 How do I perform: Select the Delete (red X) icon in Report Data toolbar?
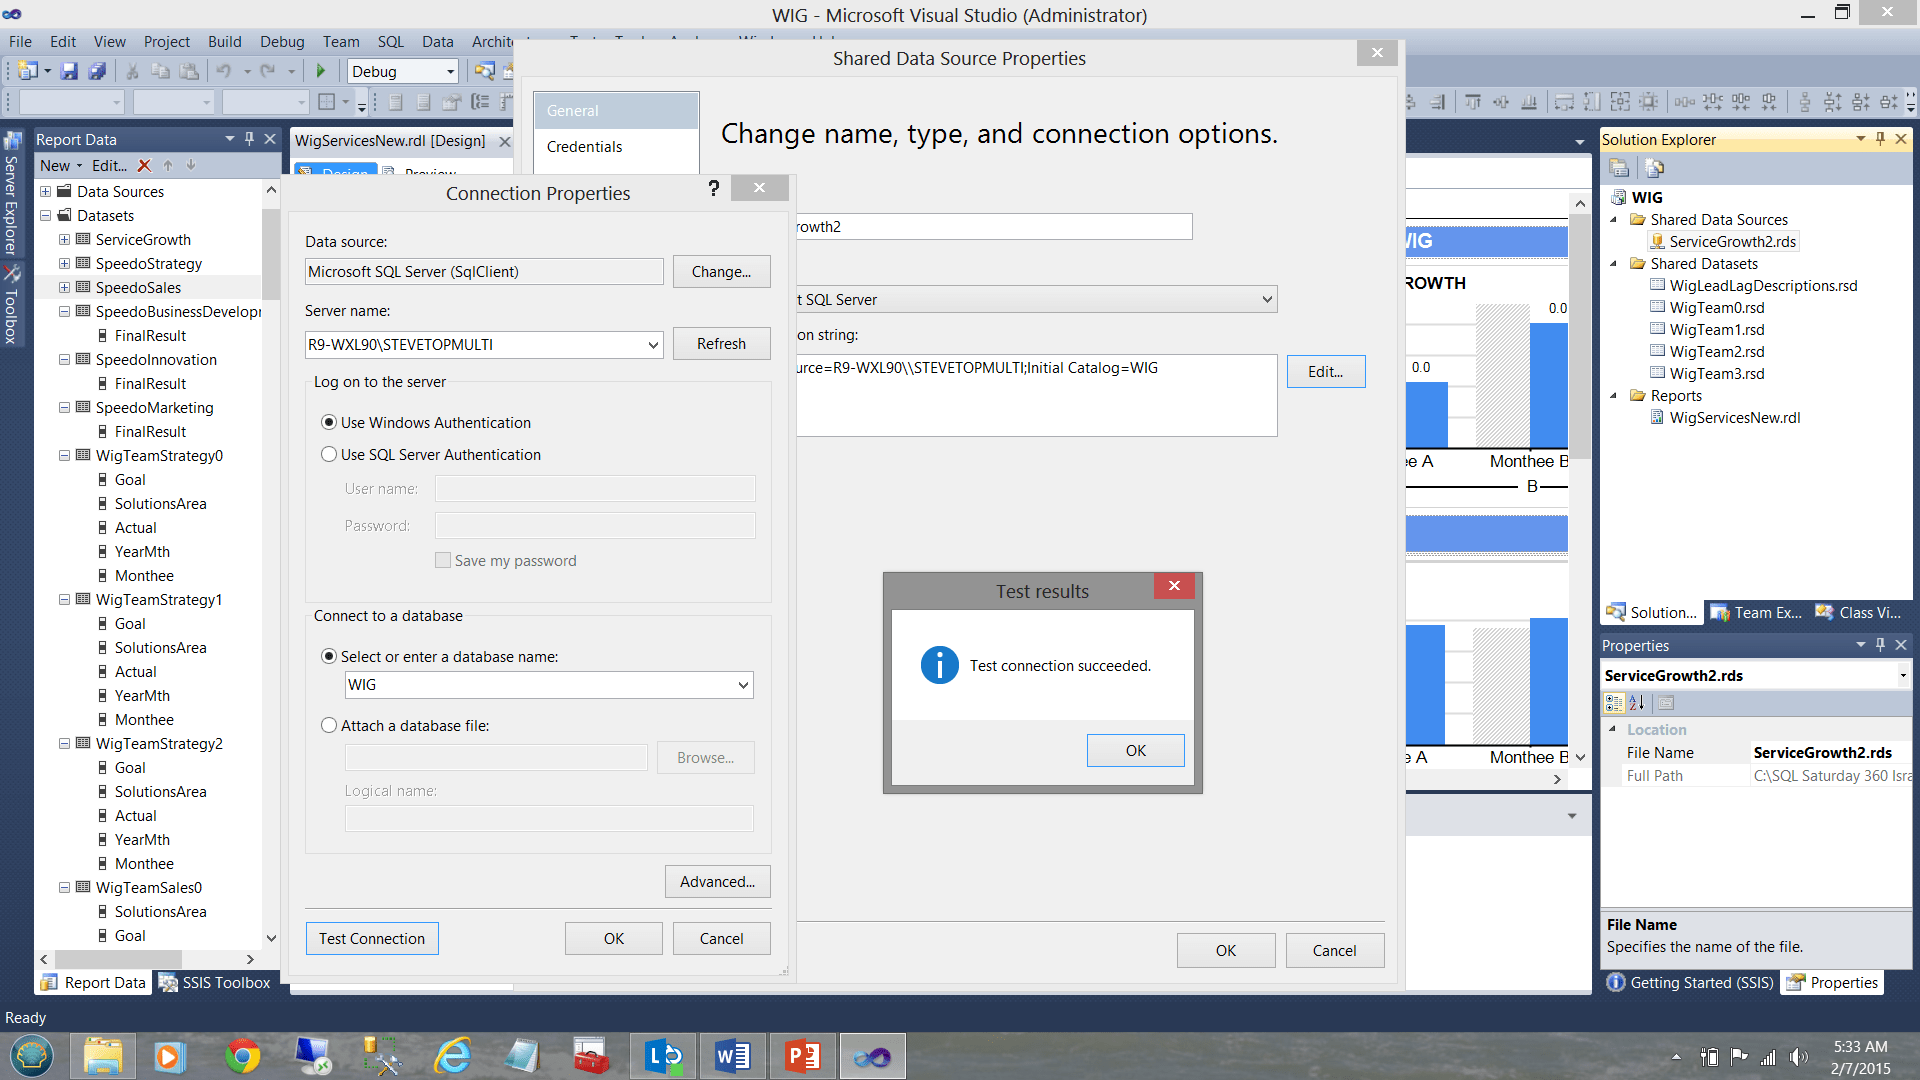point(144,165)
